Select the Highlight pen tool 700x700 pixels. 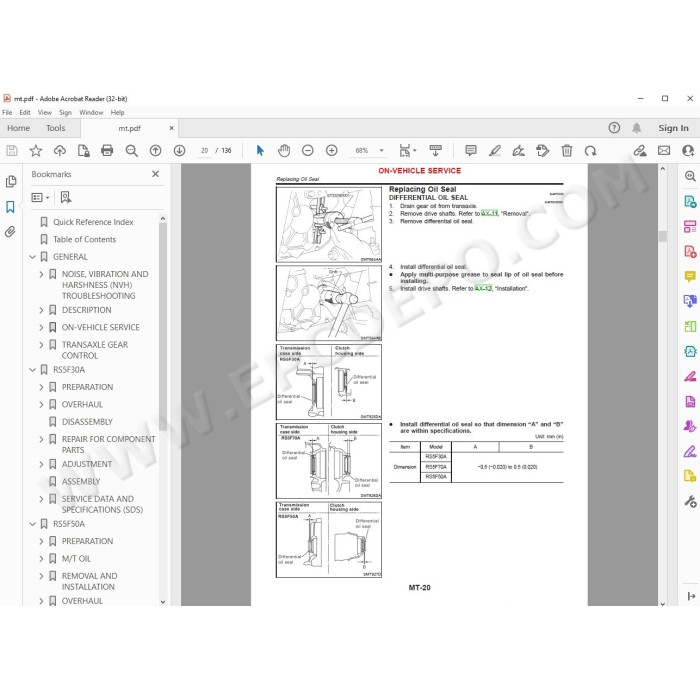coord(495,151)
